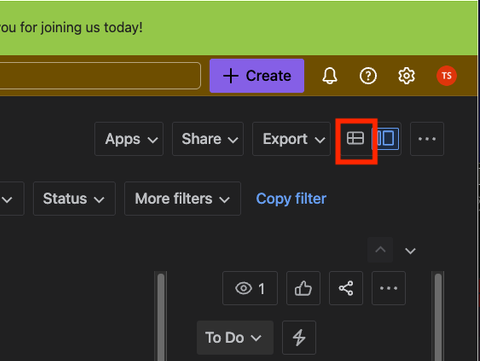
Task: Click the Create button
Action: (x=257, y=76)
